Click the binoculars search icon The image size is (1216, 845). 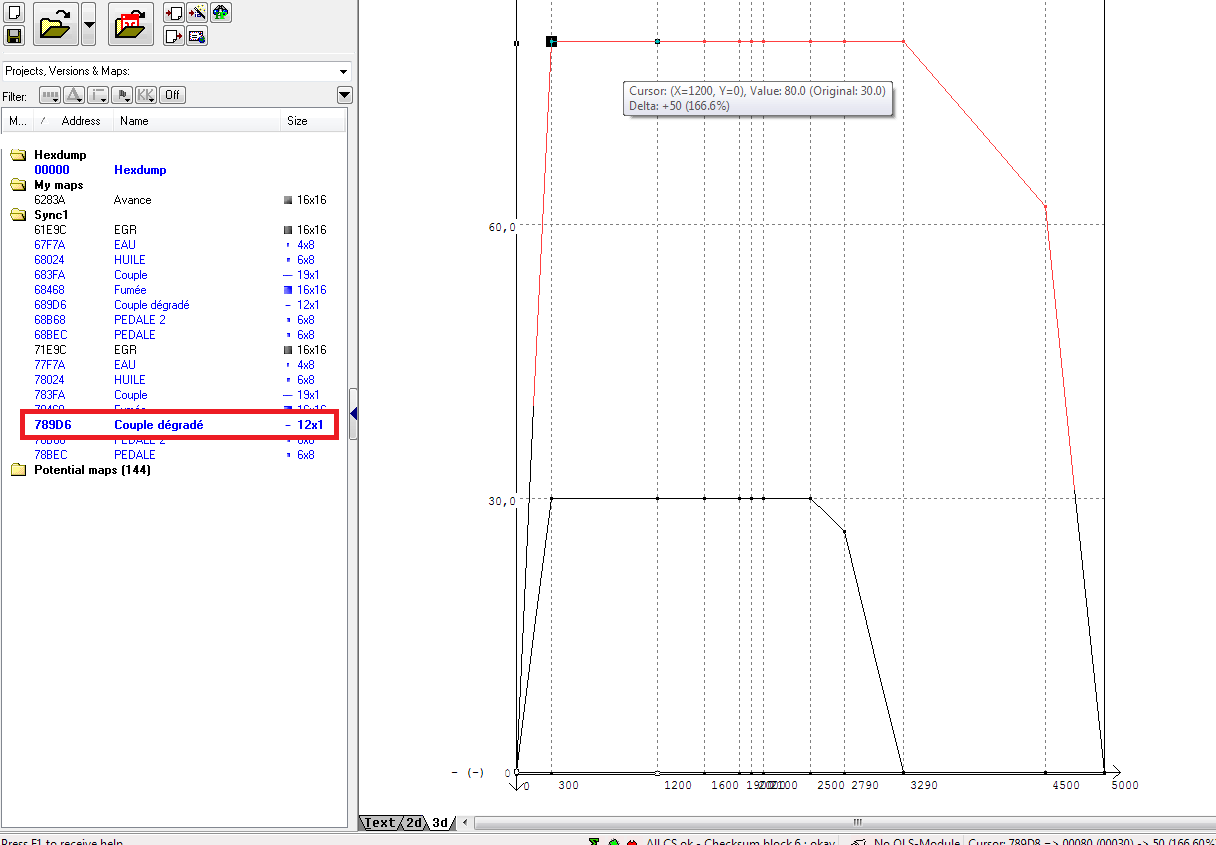pos(220,13)
